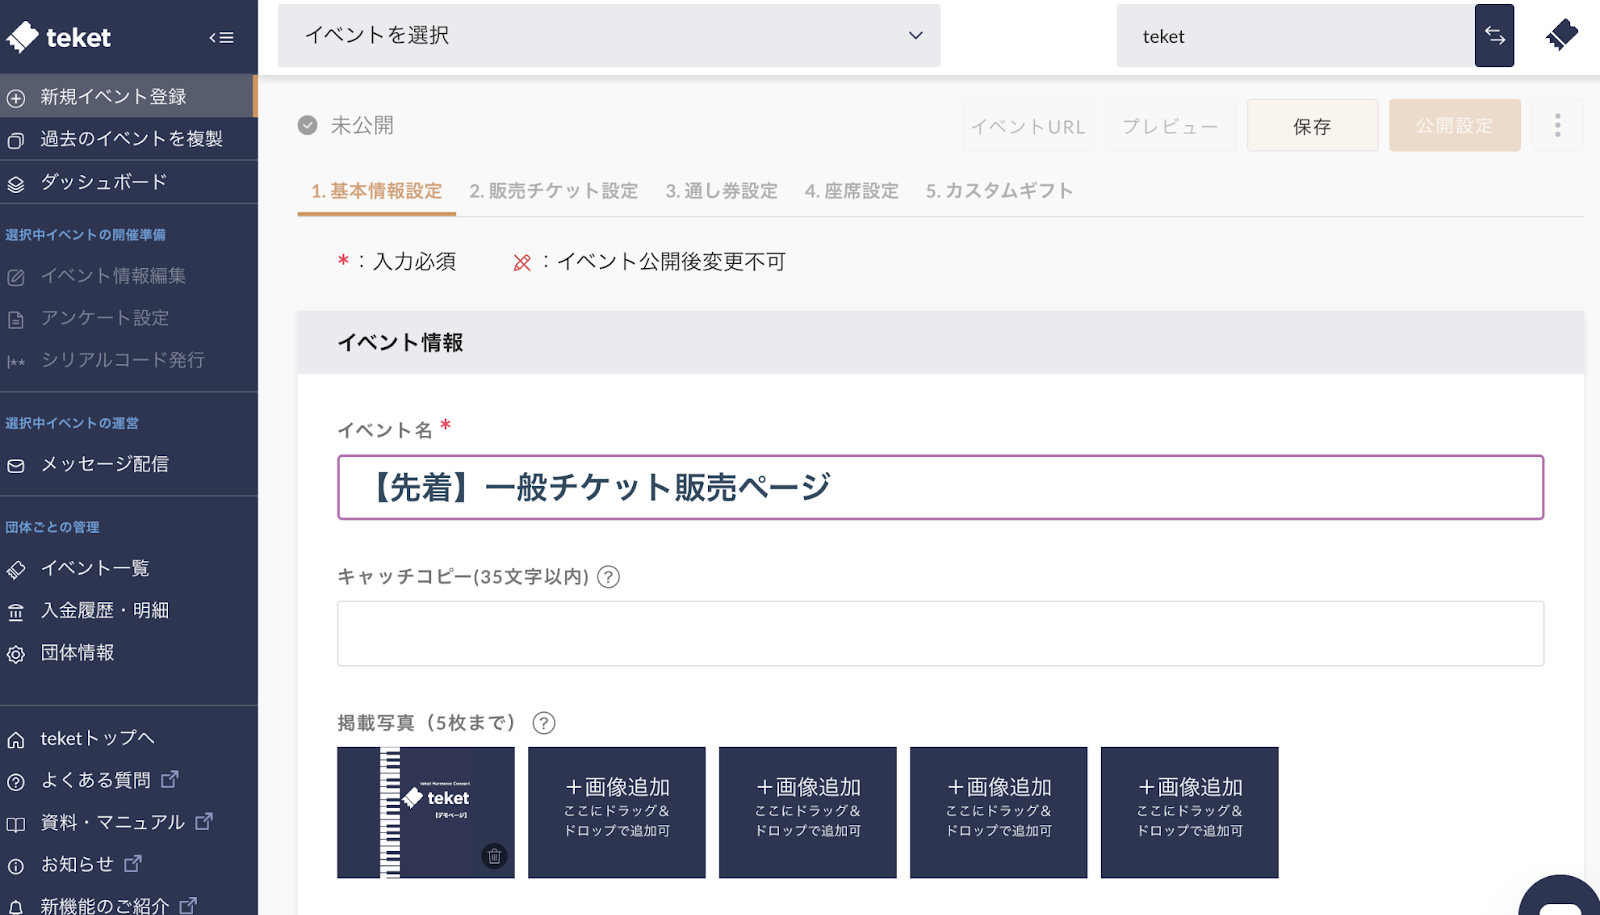The width and height of the screenshot is (1600, 915).
Task: Click the teket organization selector field
Action: (1295, 36)
